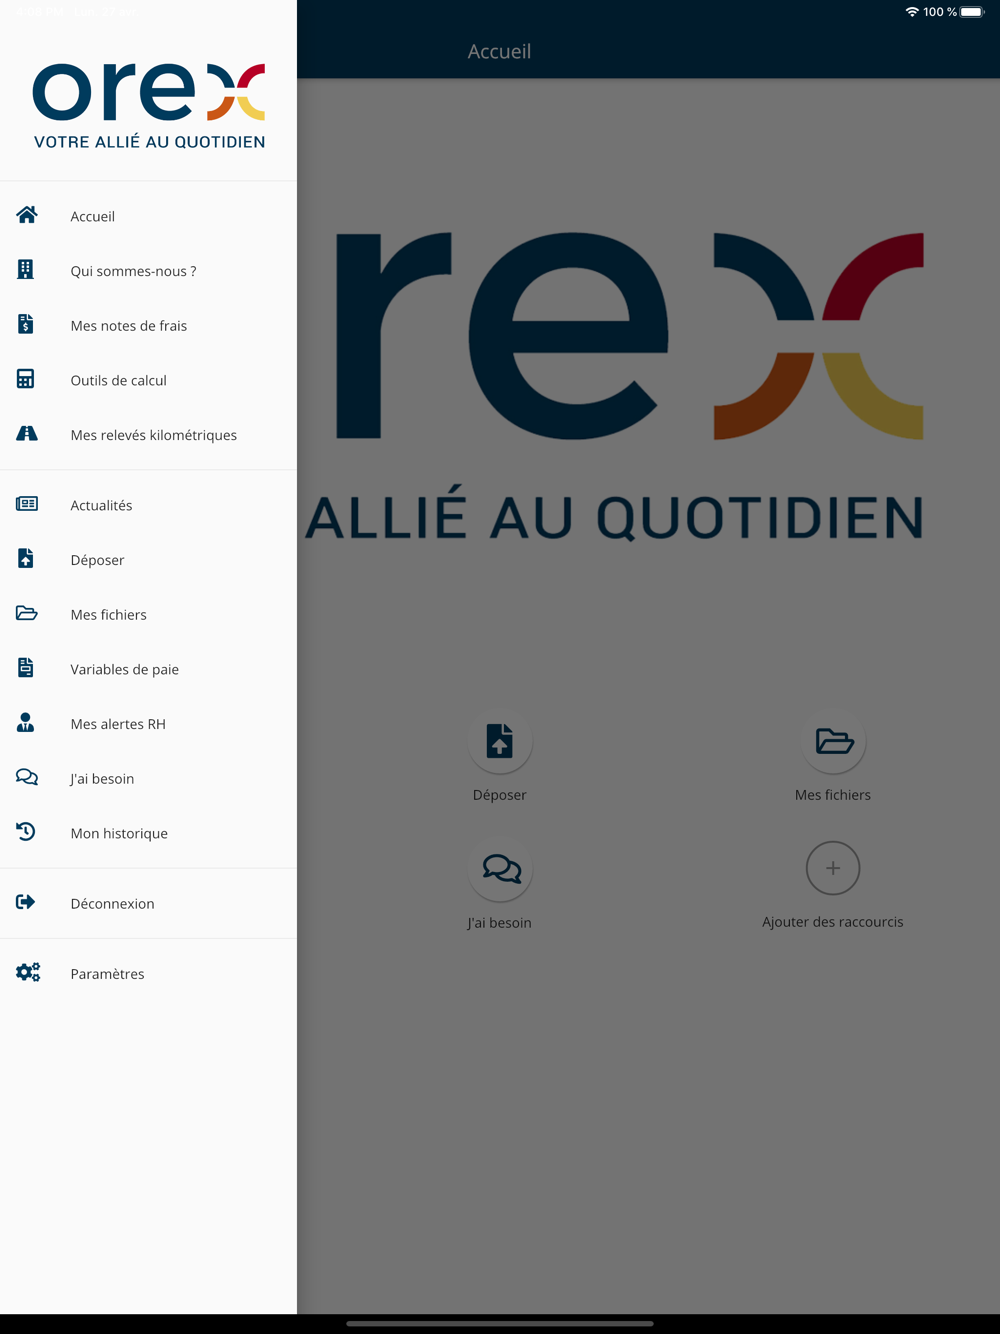Click the history clock icon
The height and width of the screenshot is (1334, 1000).
26,831
